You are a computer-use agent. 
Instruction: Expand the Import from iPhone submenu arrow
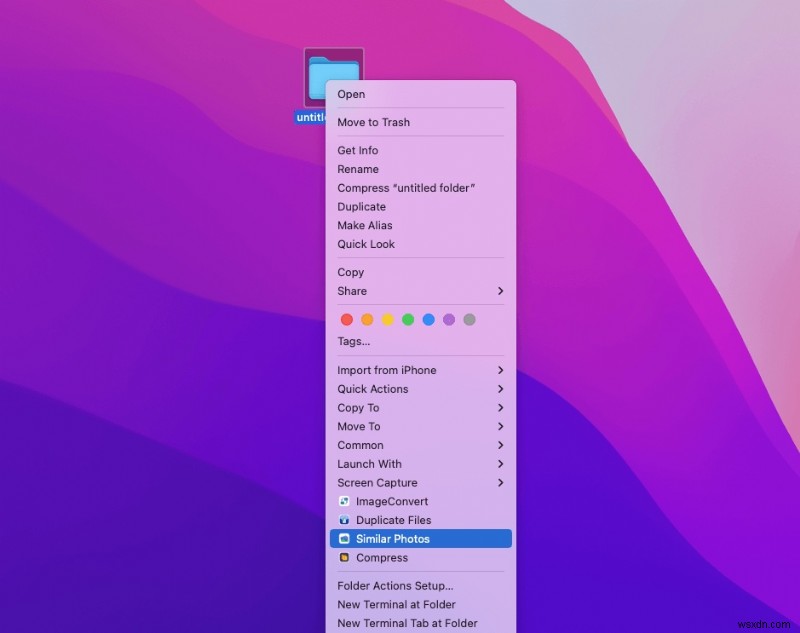(x=501, y=370)
